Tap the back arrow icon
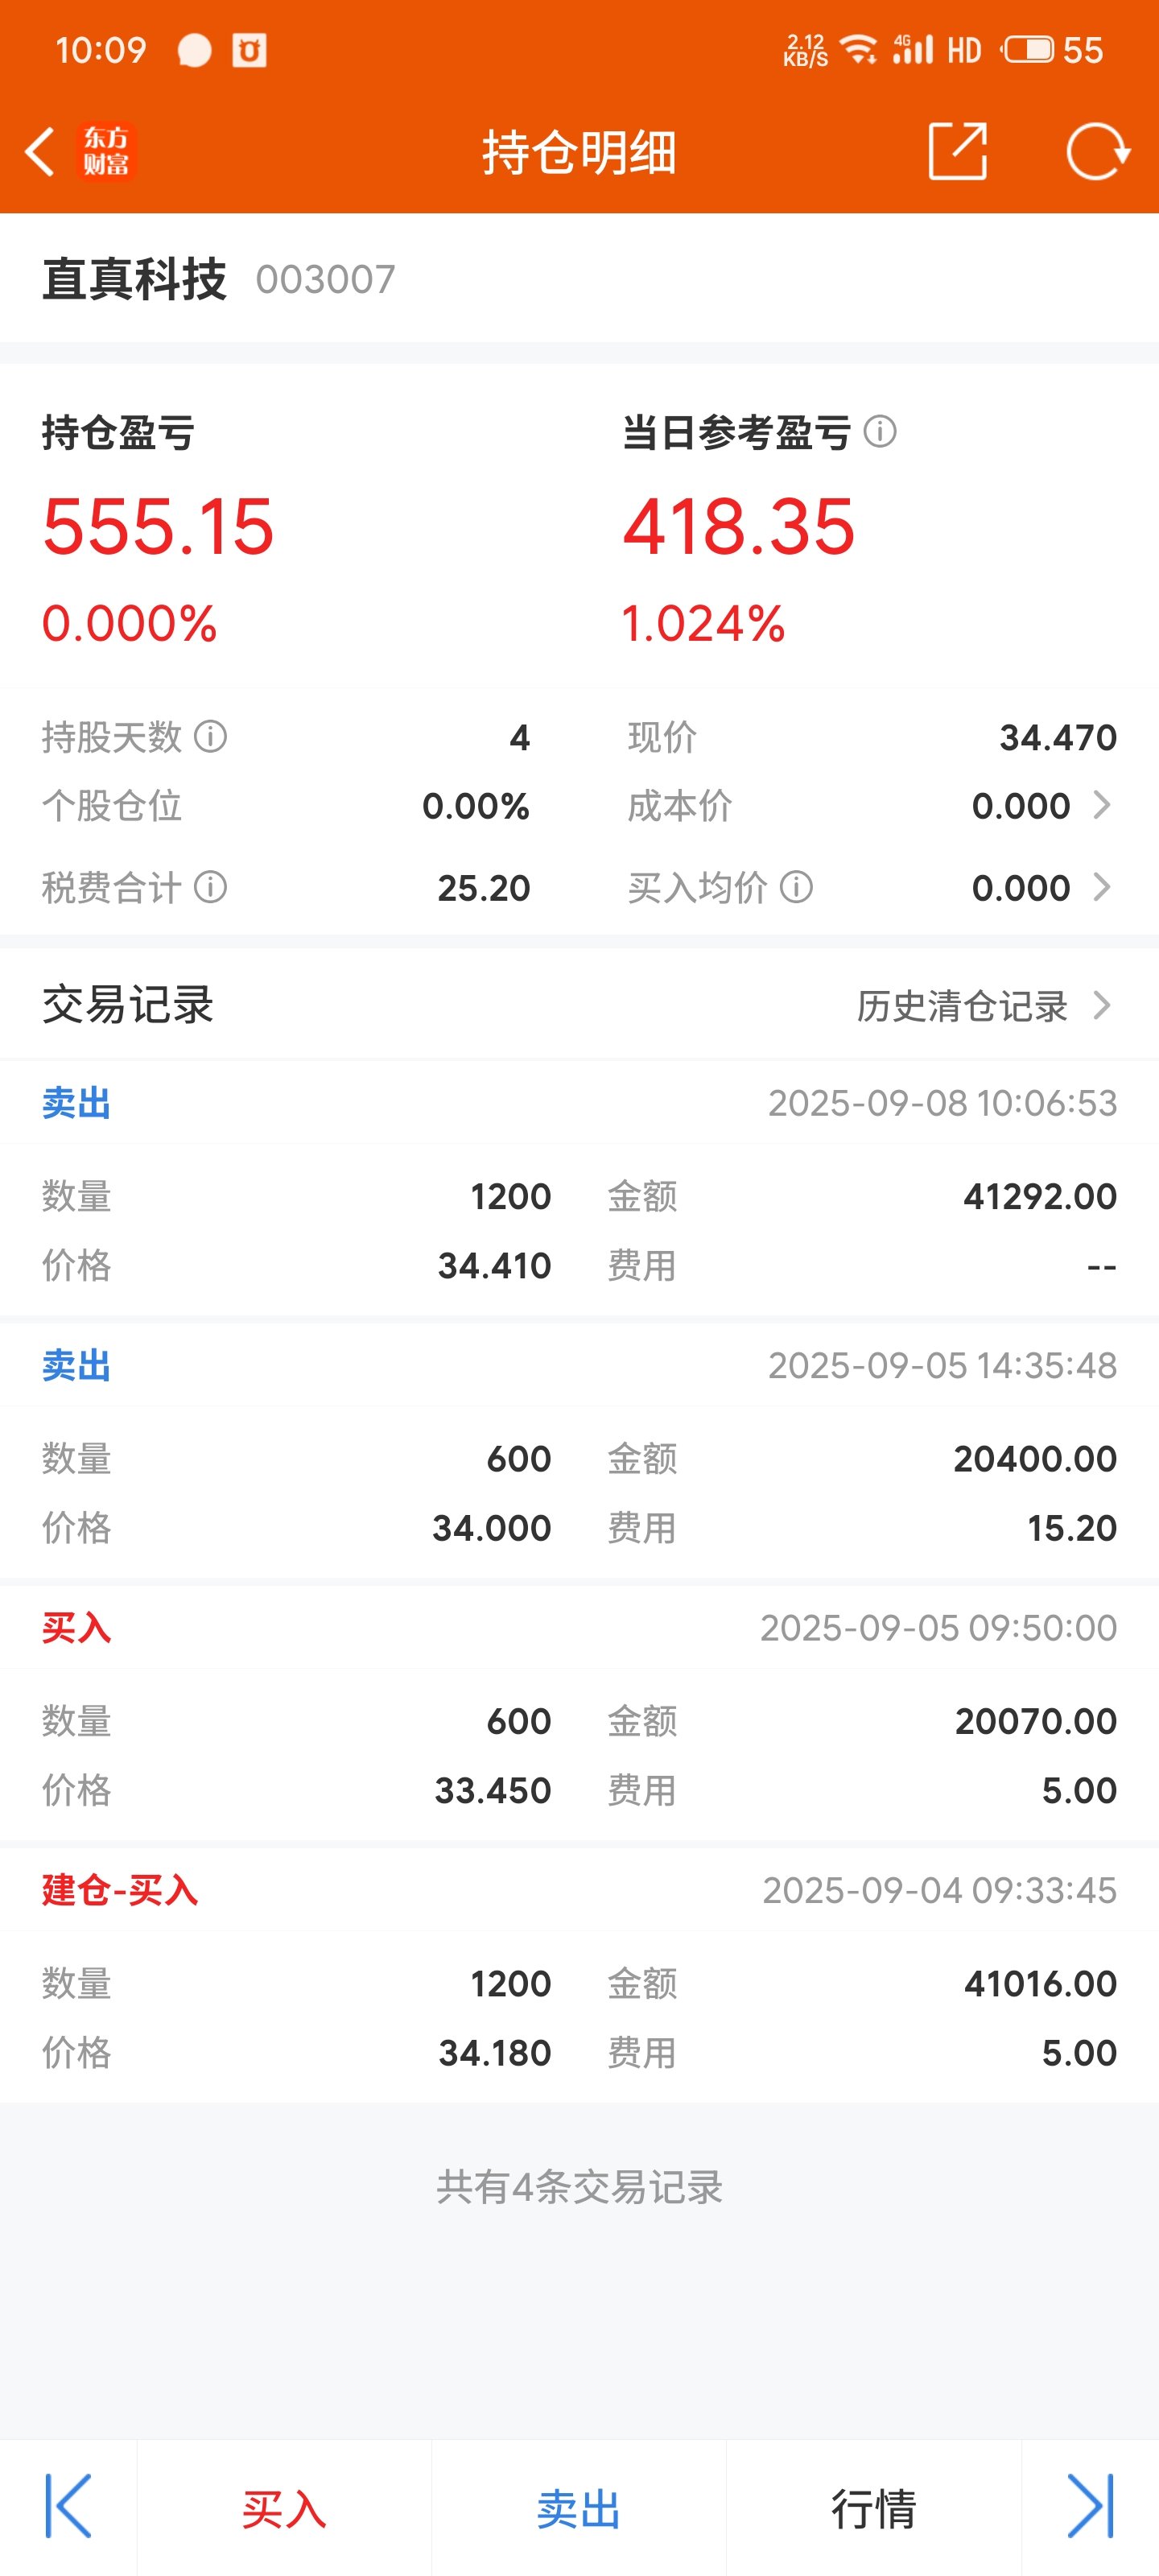This screenshot has height=2576, width=1159. pyautogui.click(x=40, y=152)
